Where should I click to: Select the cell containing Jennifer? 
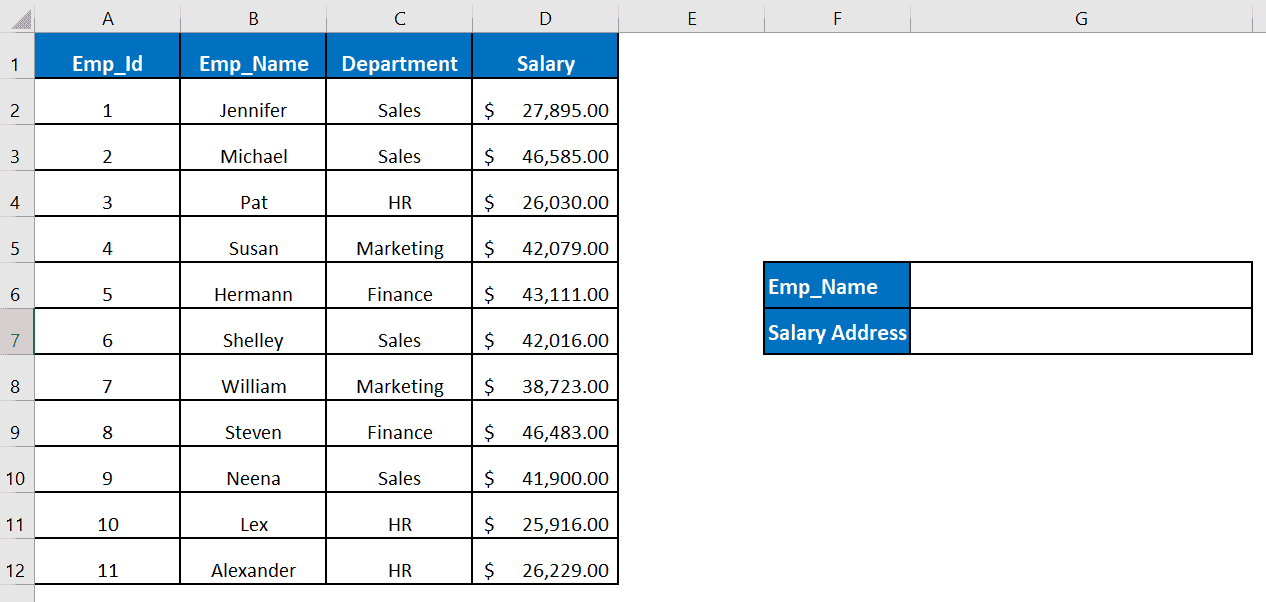tap(252, 102)
